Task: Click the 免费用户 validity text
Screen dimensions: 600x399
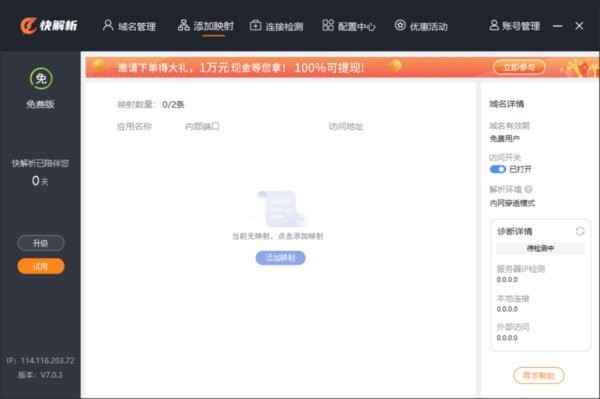Action: pos(504,138)
